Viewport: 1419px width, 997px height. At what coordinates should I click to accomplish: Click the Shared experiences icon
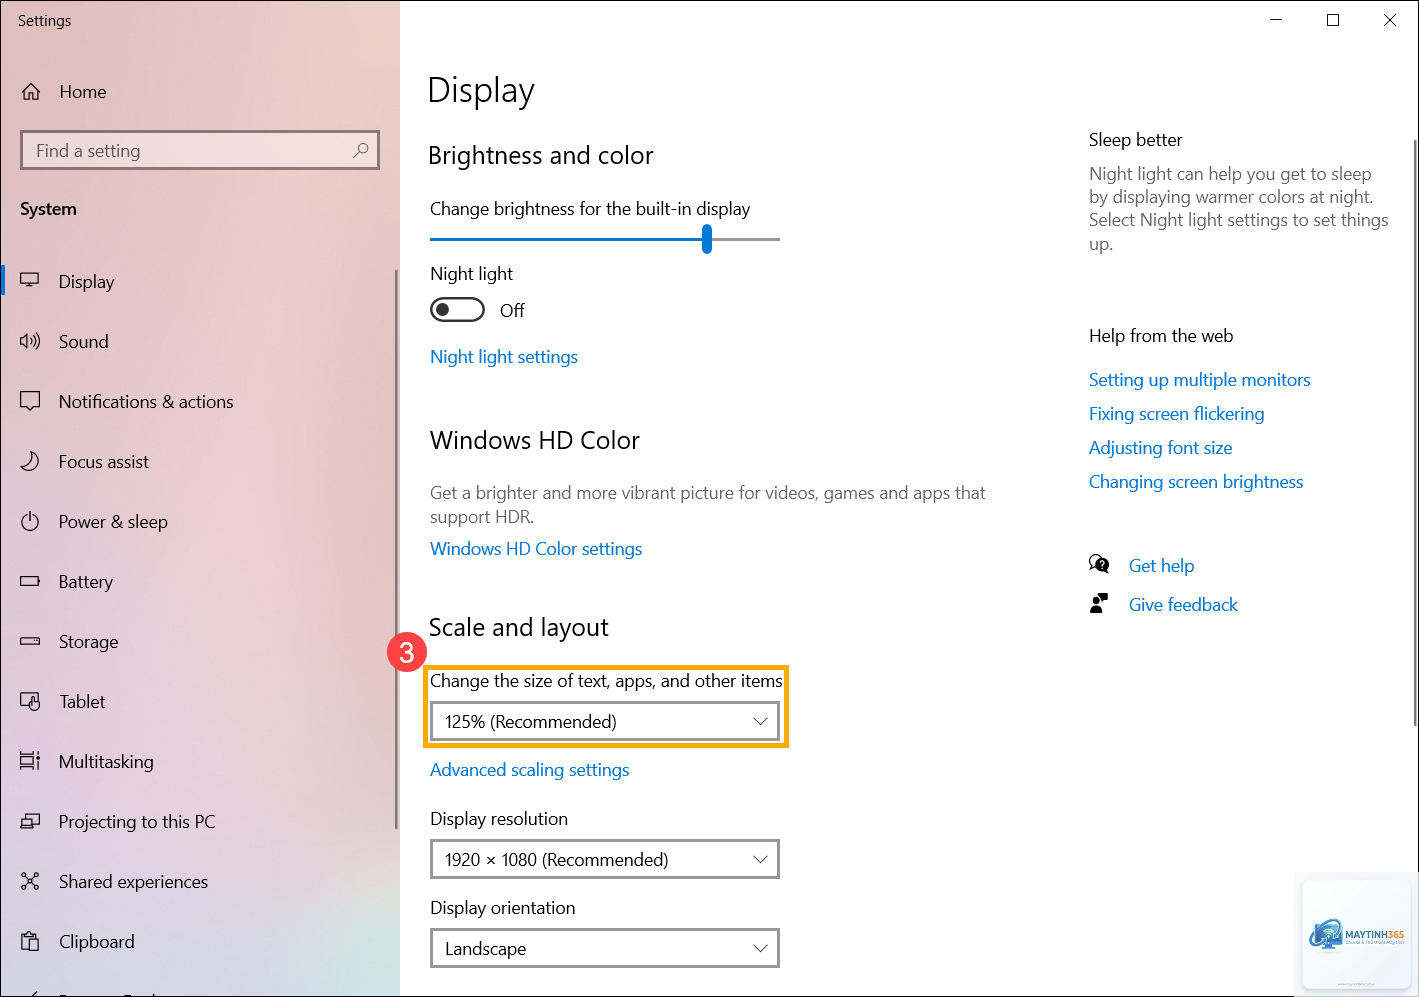(30, 881)
